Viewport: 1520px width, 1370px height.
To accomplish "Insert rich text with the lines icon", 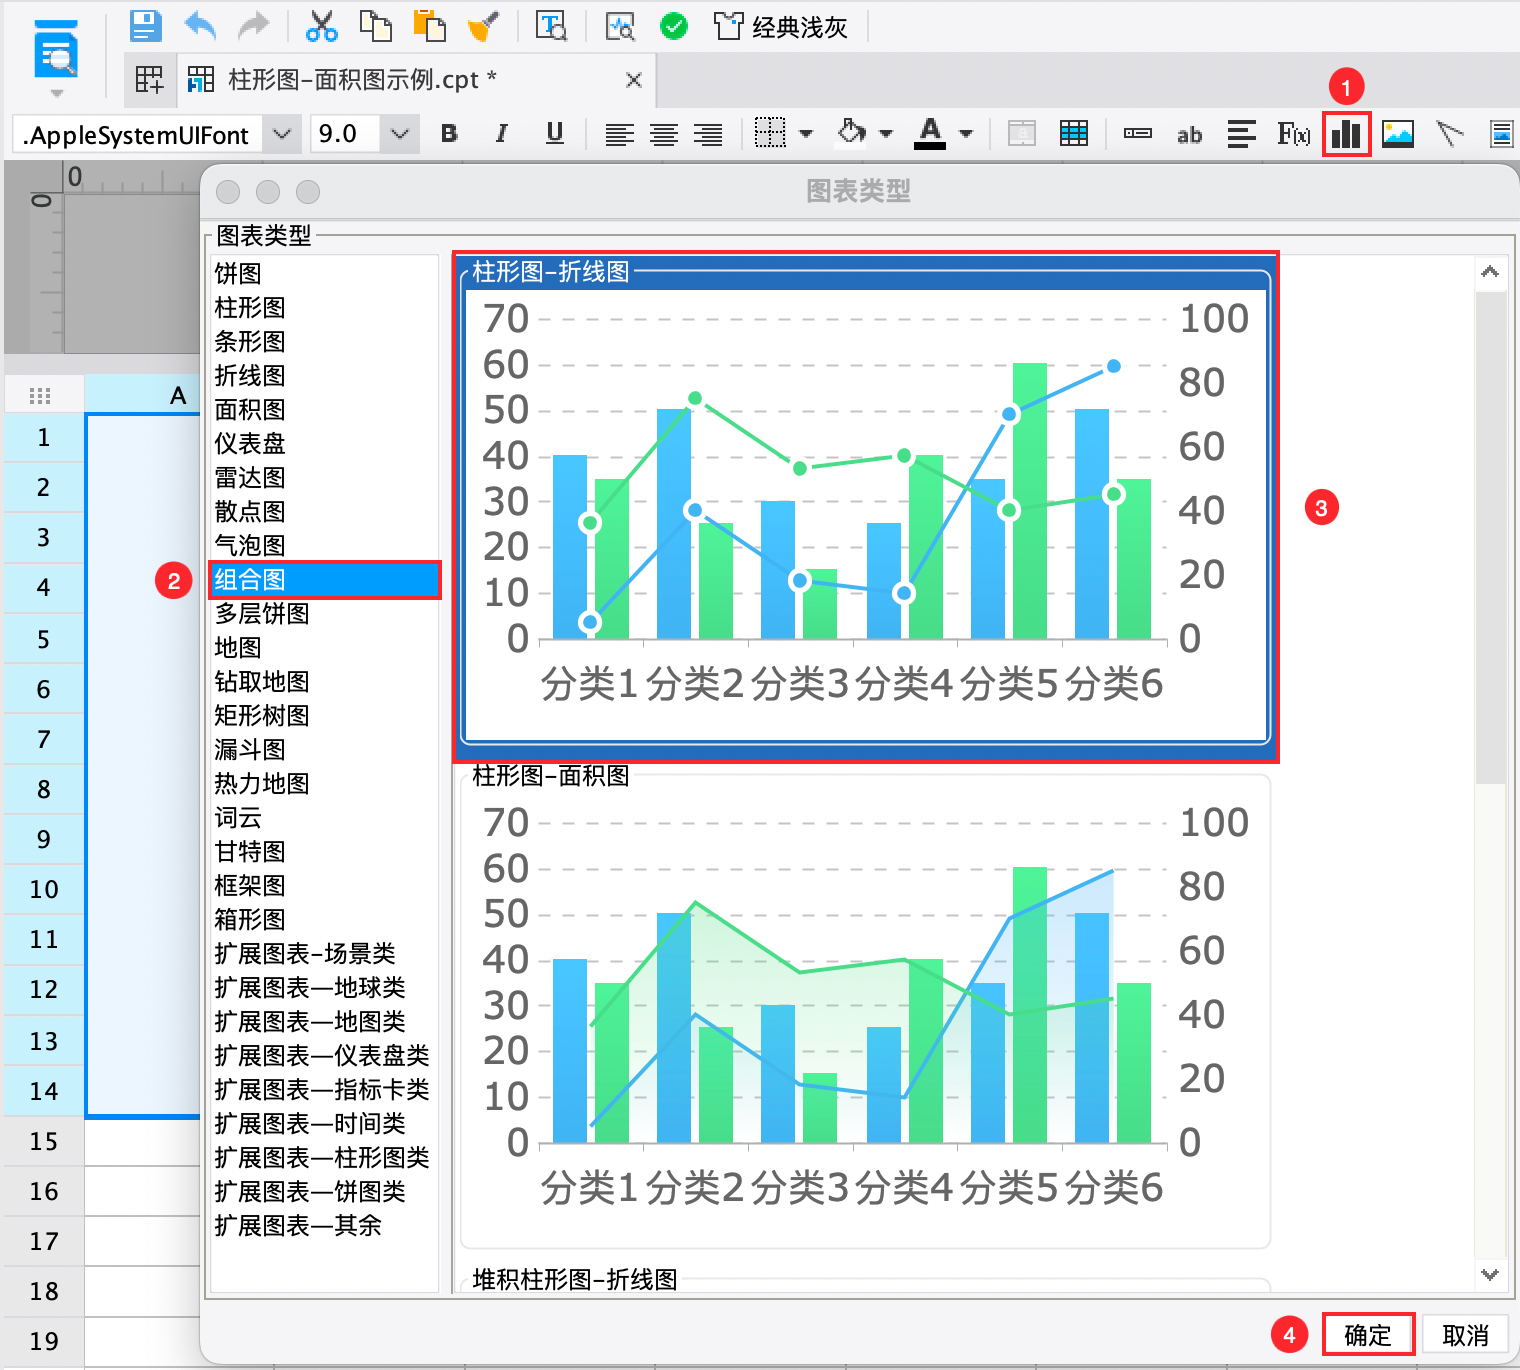I will point(1242,134).
